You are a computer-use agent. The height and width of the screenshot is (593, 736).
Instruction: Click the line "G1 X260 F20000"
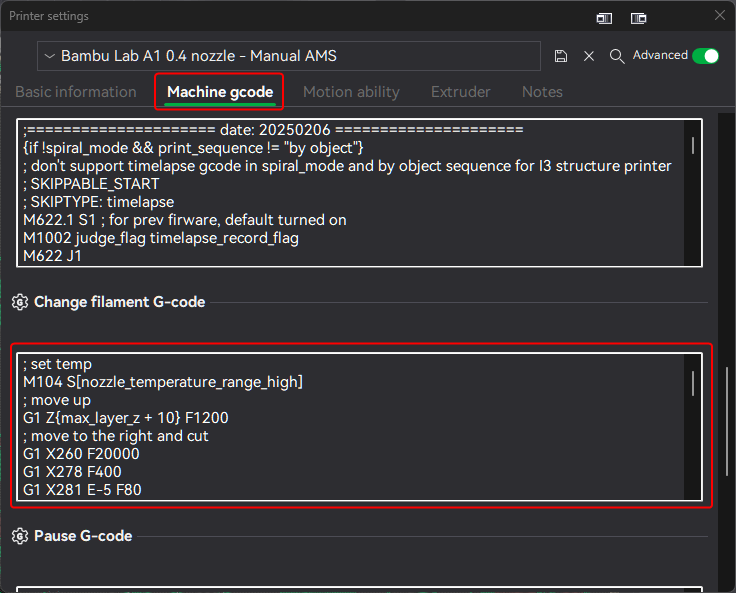pos(81,454)
